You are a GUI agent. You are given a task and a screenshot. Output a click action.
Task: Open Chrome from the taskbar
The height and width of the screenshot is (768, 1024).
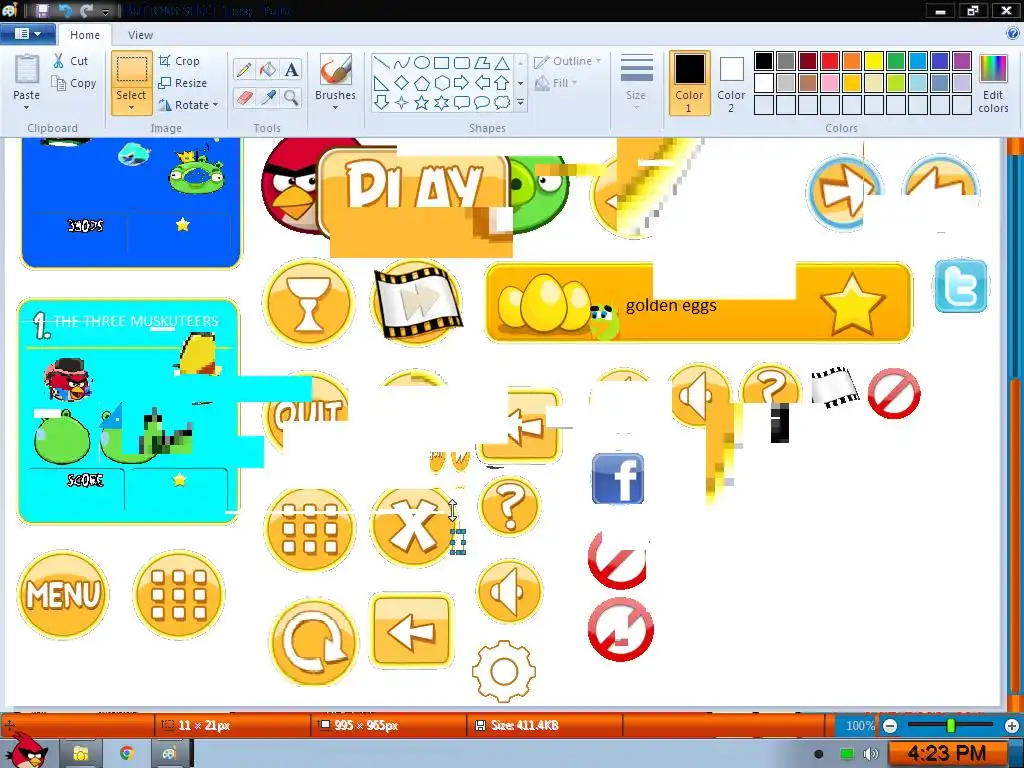[127, 754]
